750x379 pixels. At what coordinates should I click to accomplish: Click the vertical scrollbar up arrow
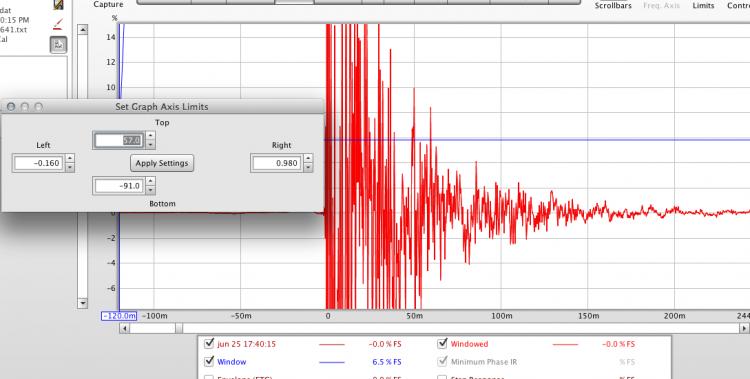(83, 30)
